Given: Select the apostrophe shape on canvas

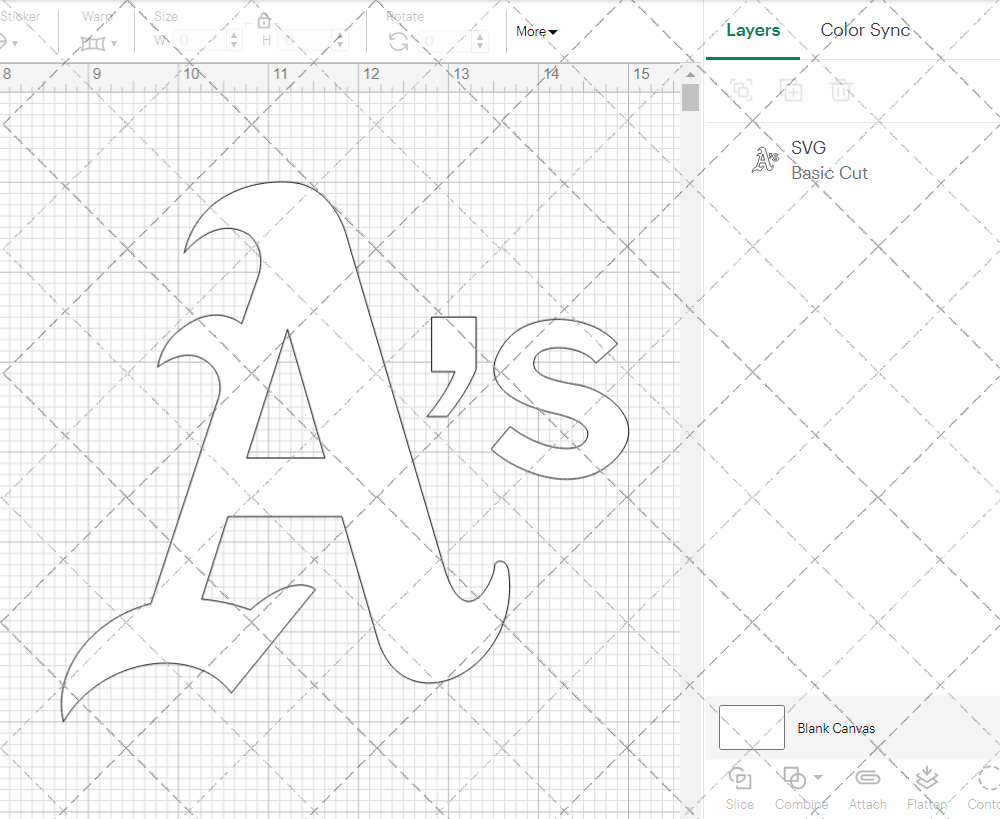Looking at the screenshot, I should click(453, 367).
